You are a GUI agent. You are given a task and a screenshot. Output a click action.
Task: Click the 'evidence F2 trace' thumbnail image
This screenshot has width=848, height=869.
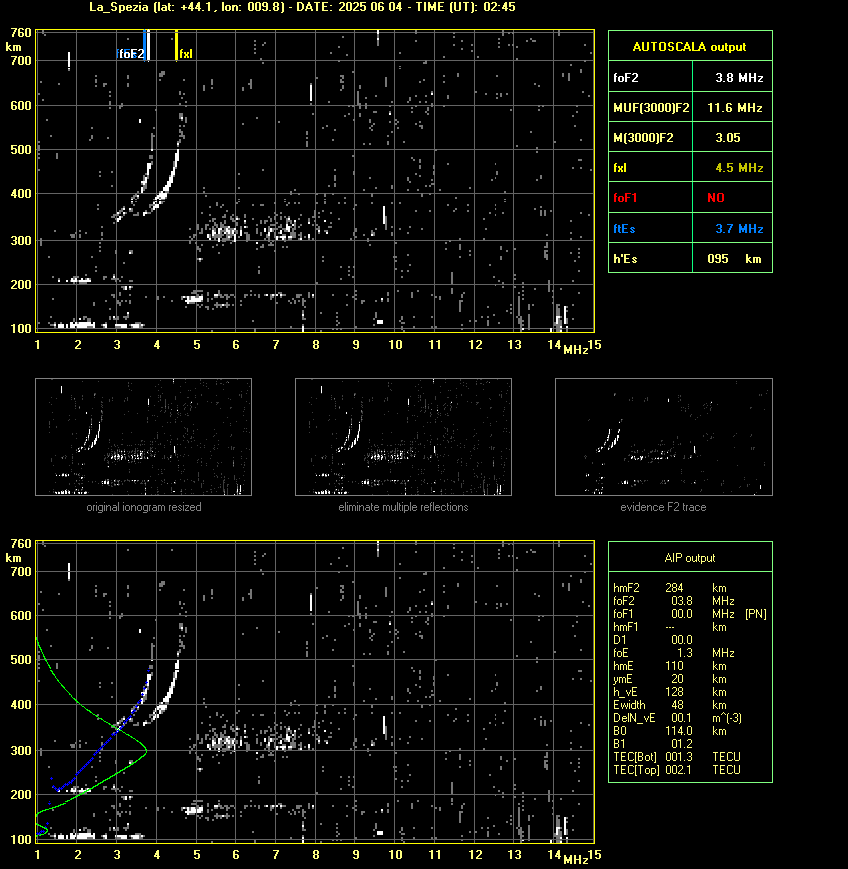point(664,437)
